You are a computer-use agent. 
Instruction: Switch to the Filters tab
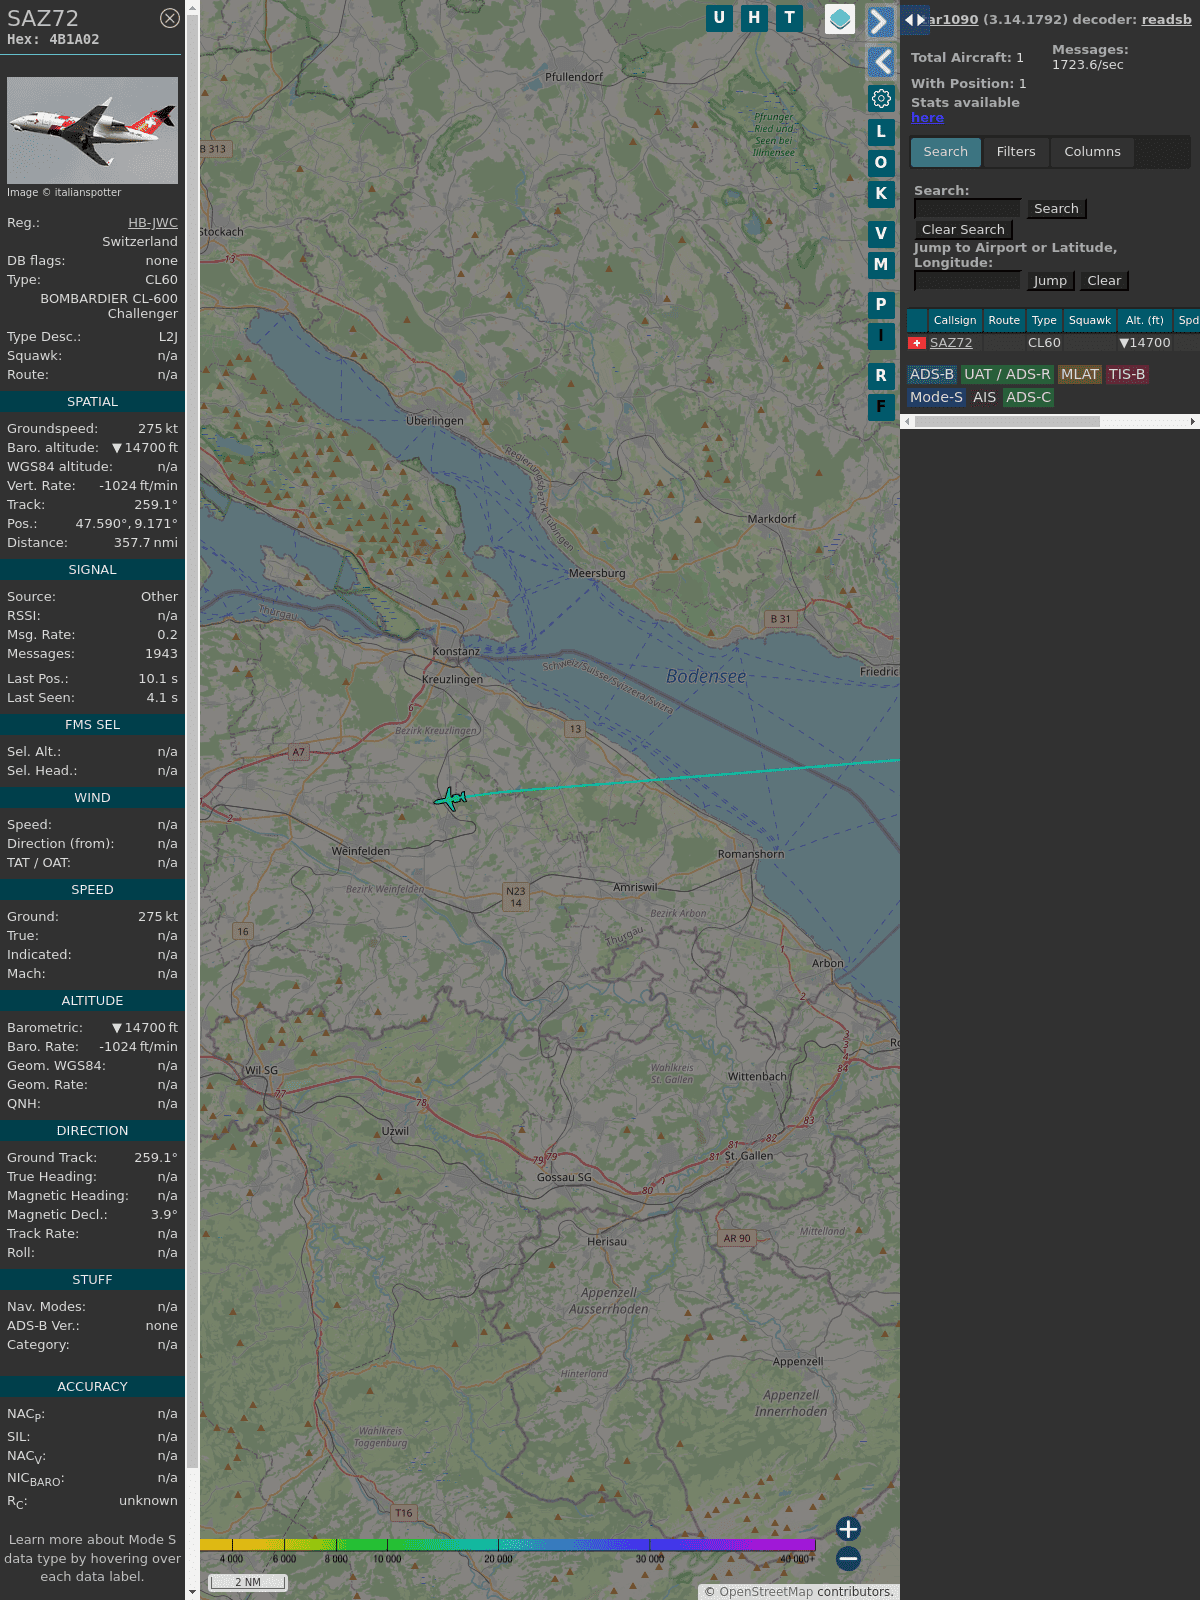(1016, 152)
